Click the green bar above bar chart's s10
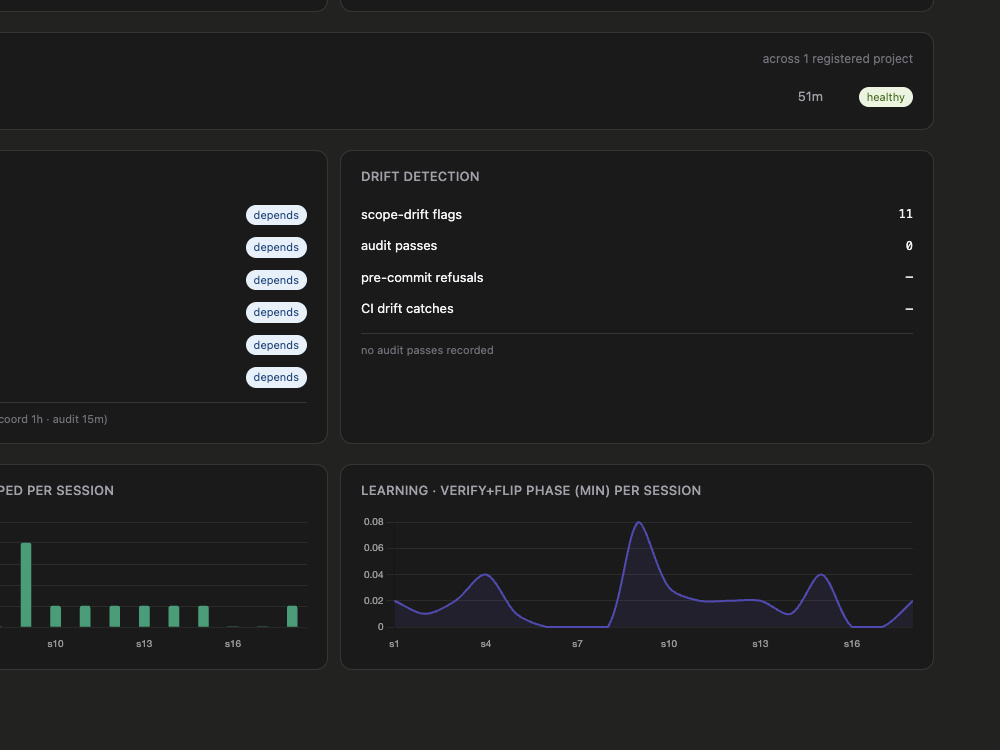The image size is (1000, 750). (55, 616)
